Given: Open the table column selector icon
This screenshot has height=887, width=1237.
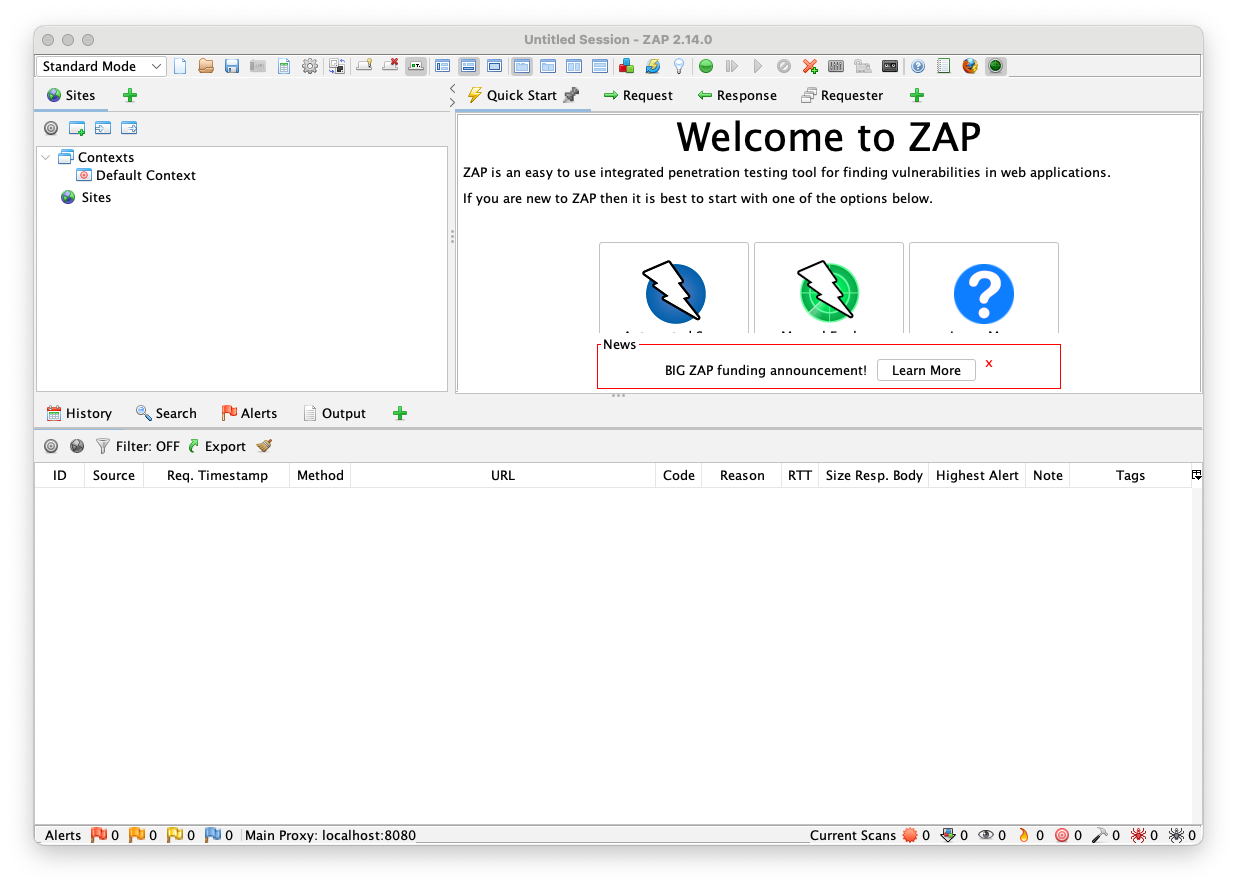Looking at the screenshot, I should (x=1196, y=475).
